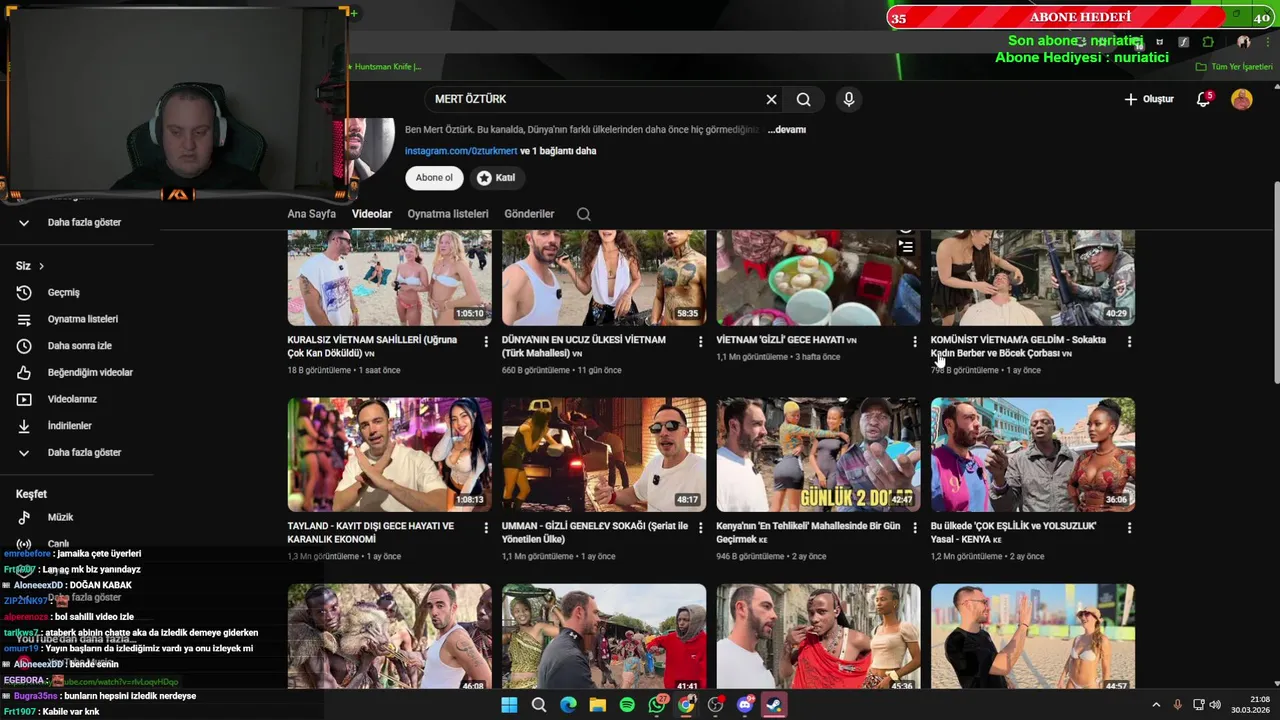Open File Explorer from the taskbar
This screenshot has width=1280, height=720.
[x=598, y=705]
